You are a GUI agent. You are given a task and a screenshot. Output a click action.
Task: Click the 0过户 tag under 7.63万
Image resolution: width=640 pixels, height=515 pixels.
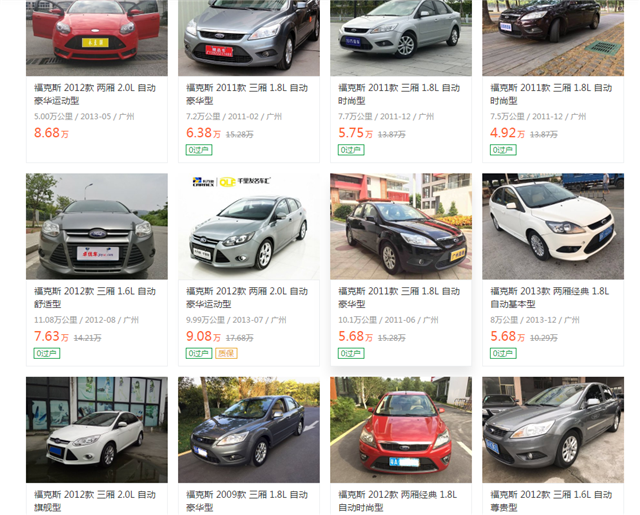pos(47,353)
